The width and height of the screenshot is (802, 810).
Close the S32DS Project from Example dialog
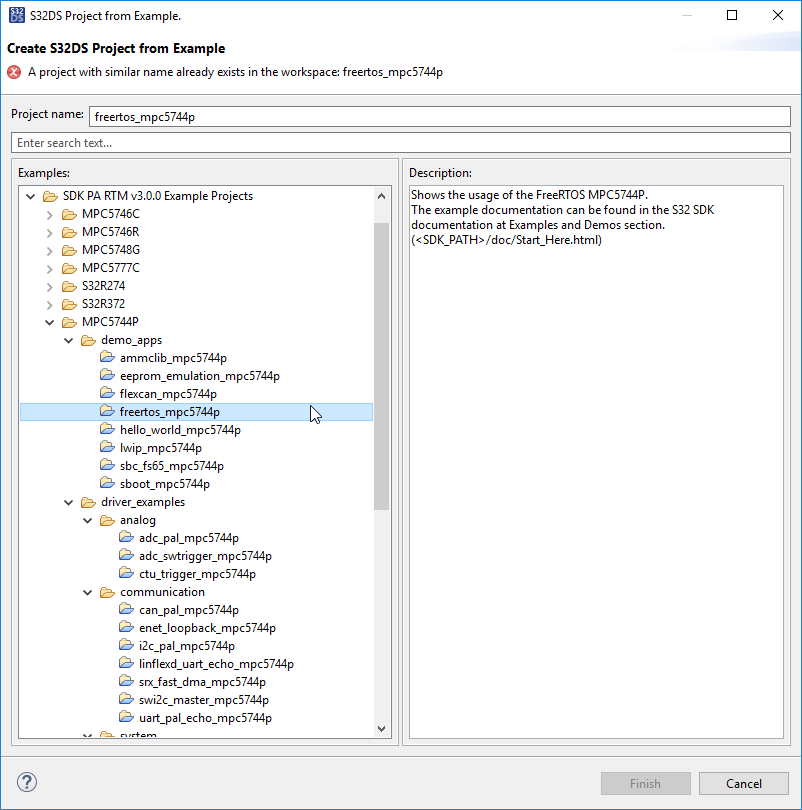pyautogui.click(x=778, y=15)
